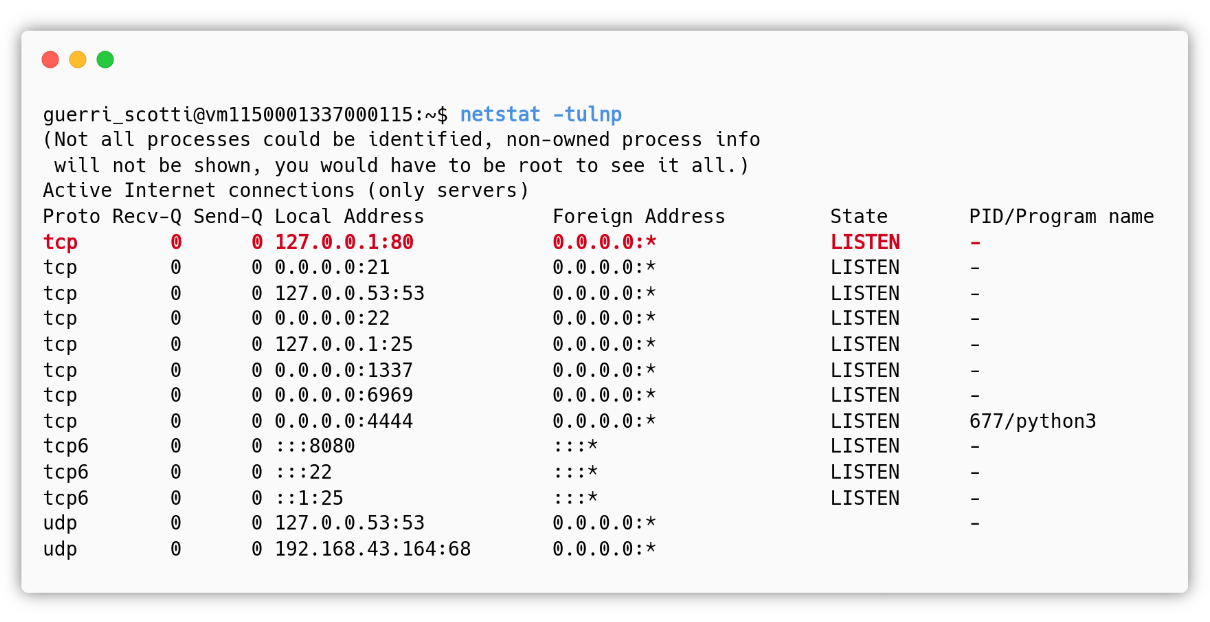Click the red close window dot
This screenshot has width=1210, height=622.
(50, 60)
